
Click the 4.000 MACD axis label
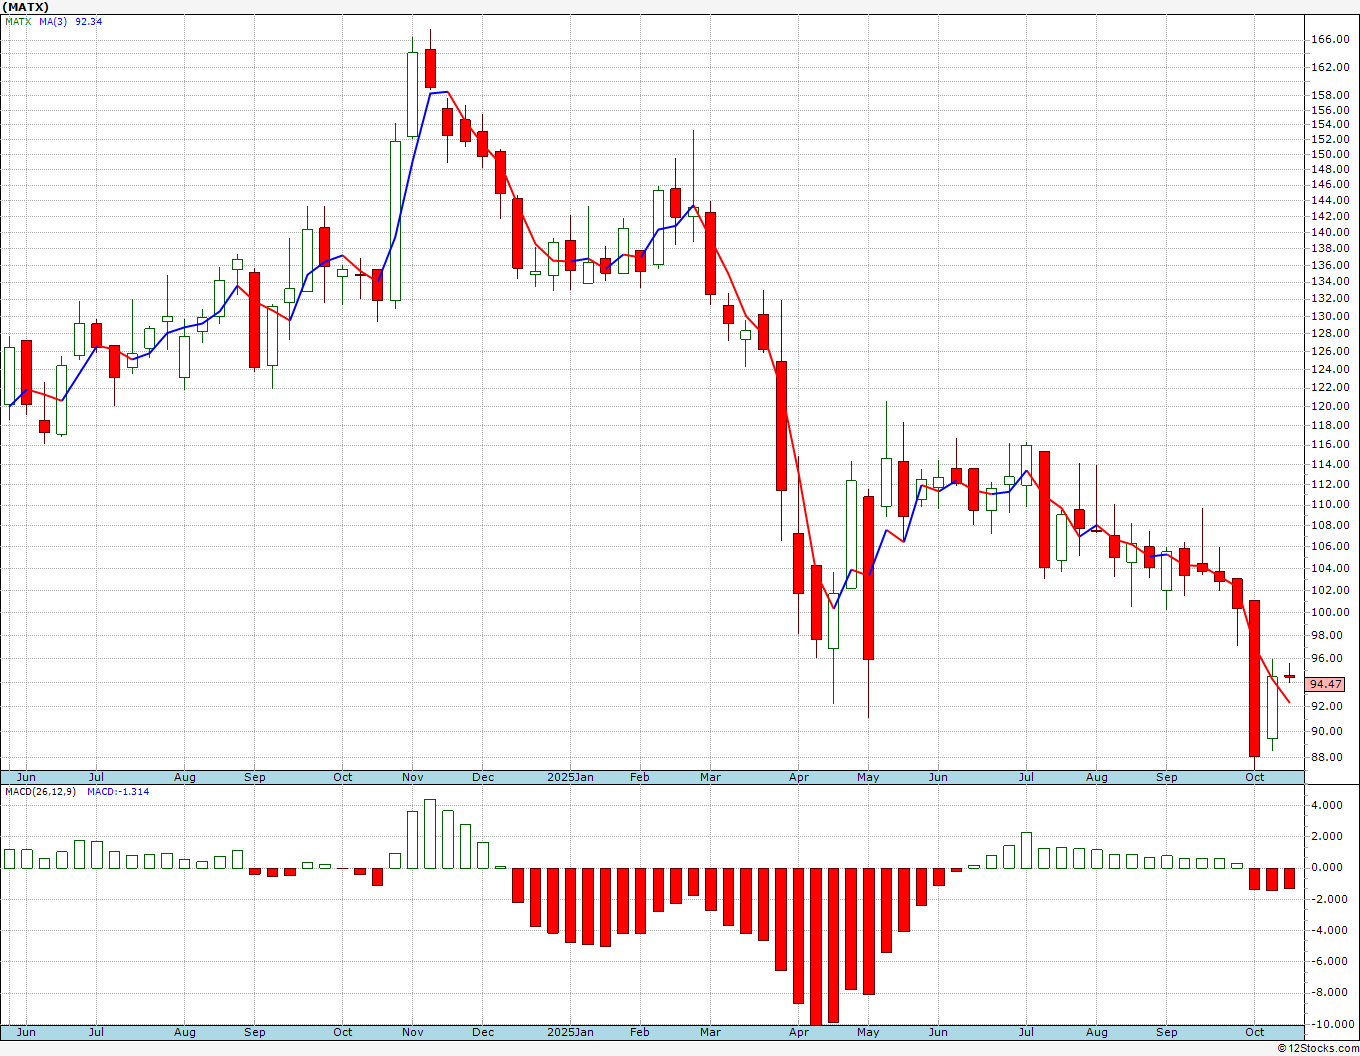(x=1326, y=805)
